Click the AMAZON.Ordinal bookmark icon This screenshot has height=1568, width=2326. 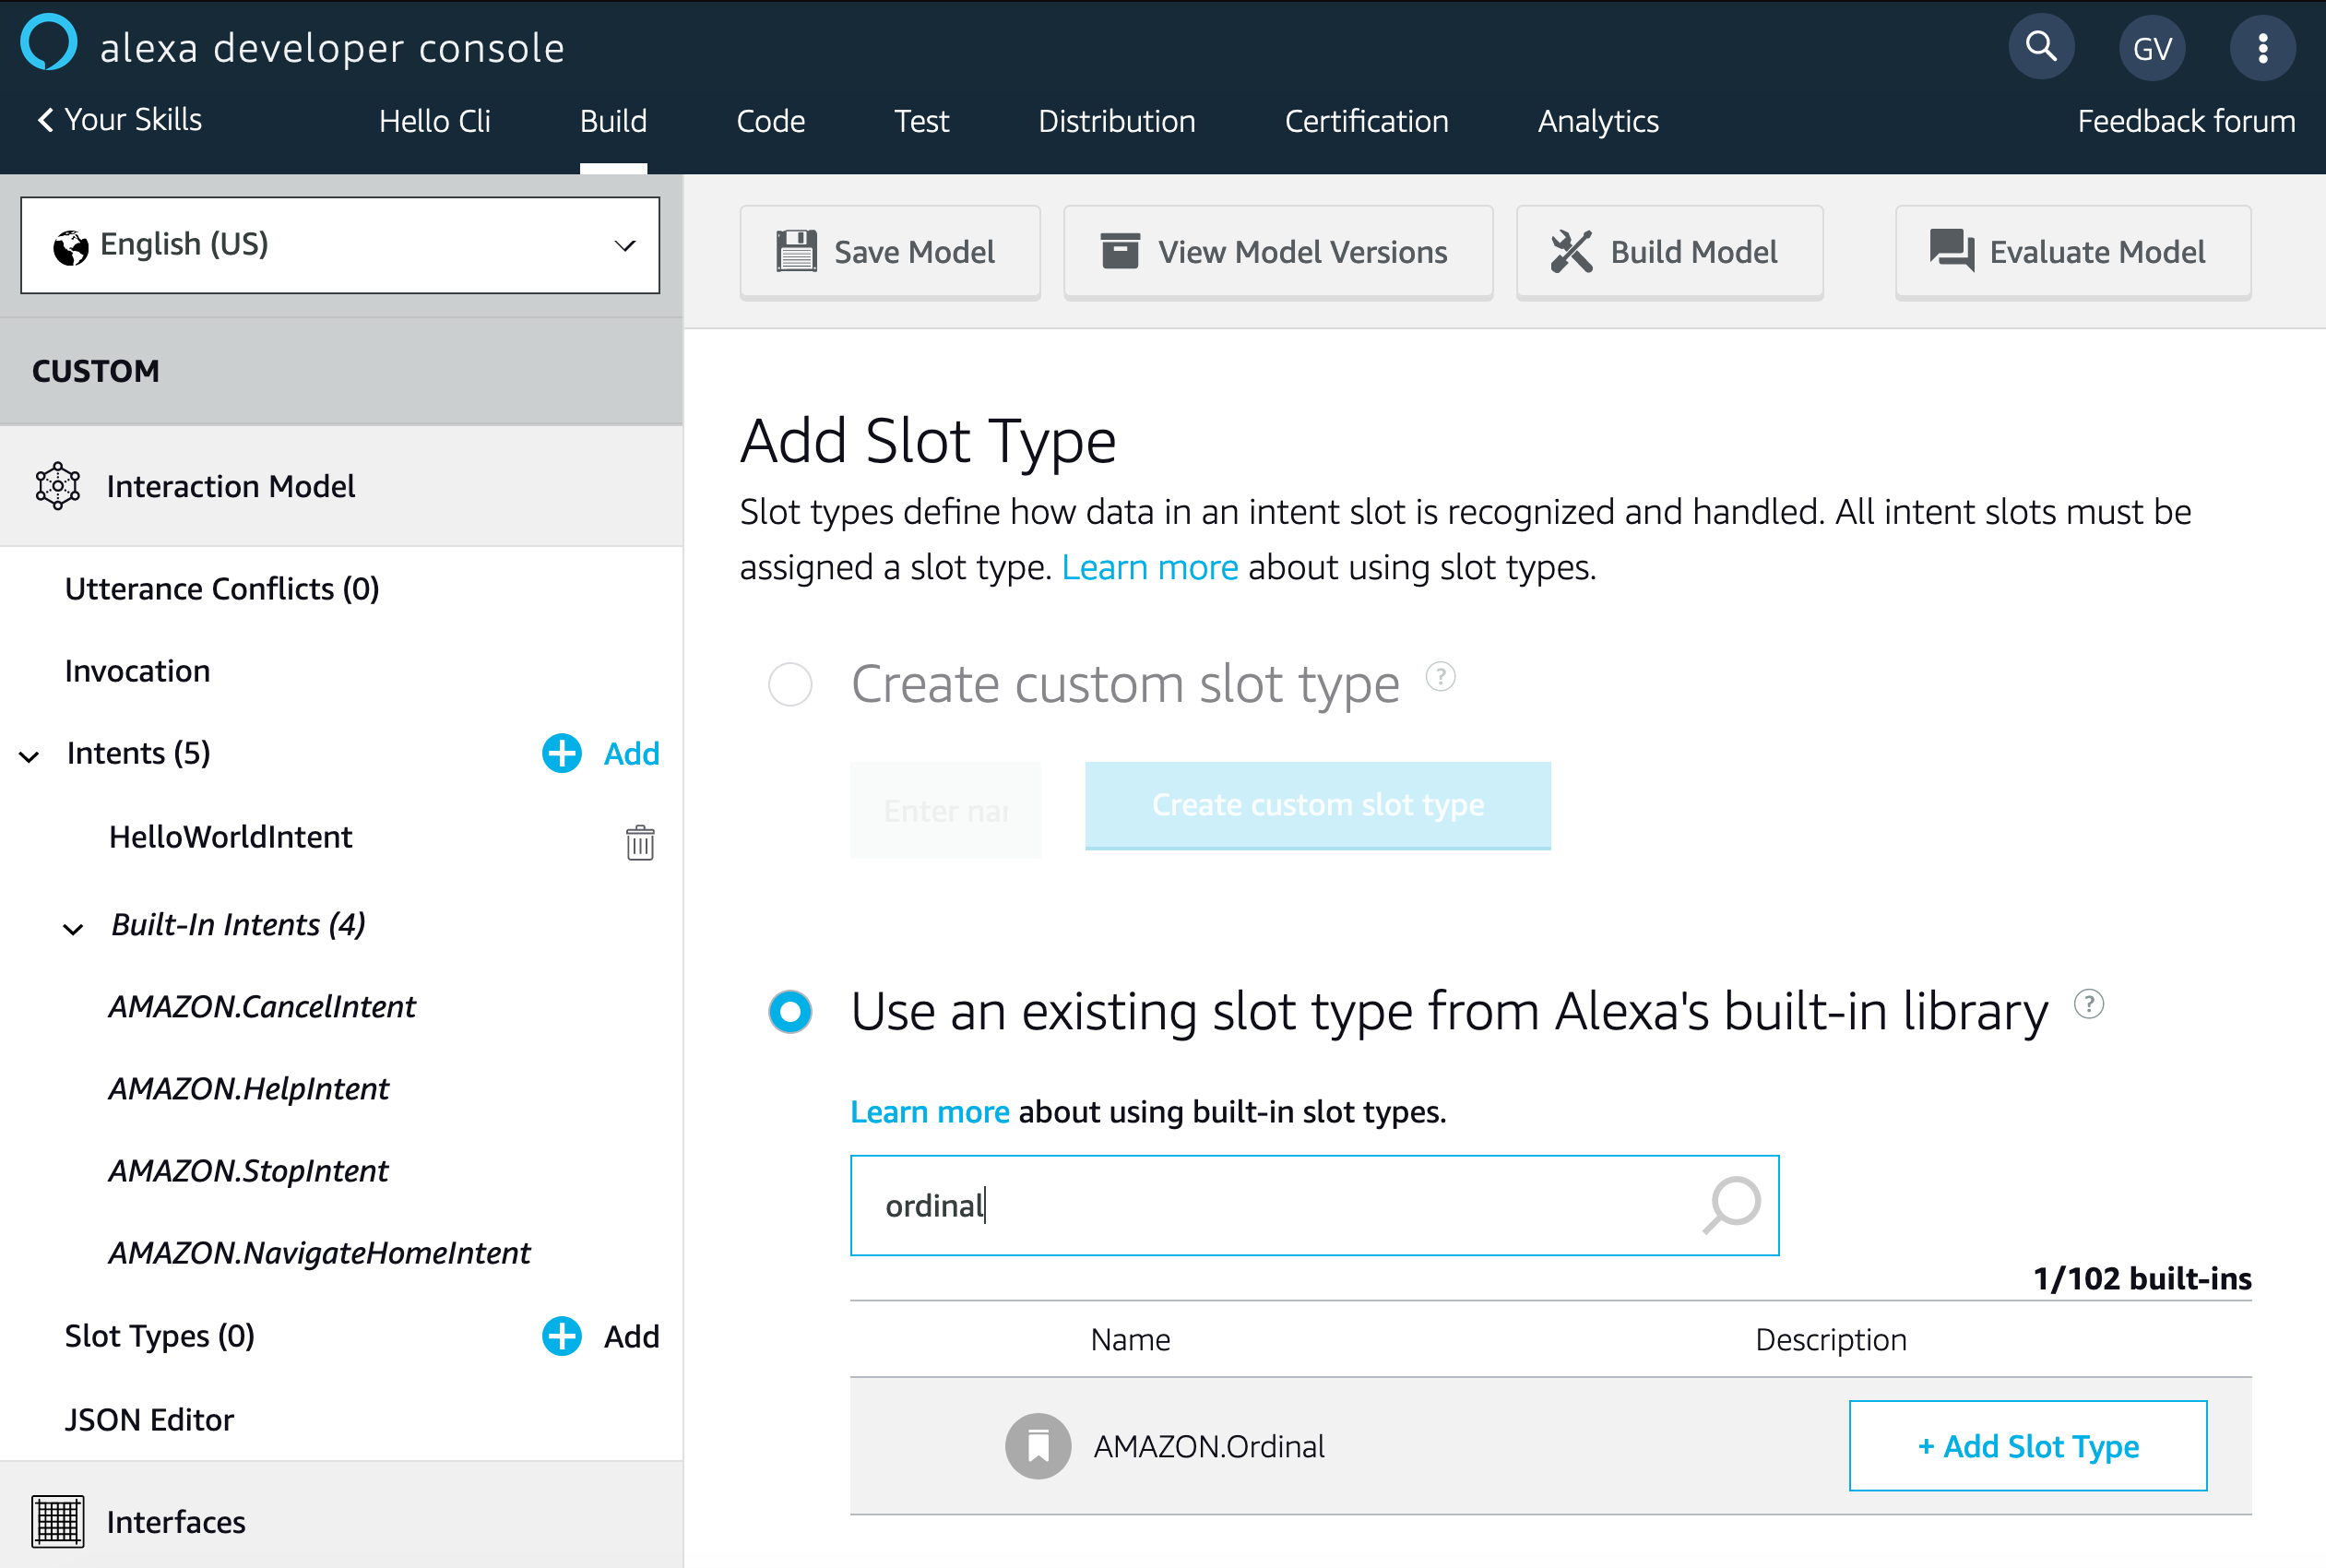coord(1037,1445)
